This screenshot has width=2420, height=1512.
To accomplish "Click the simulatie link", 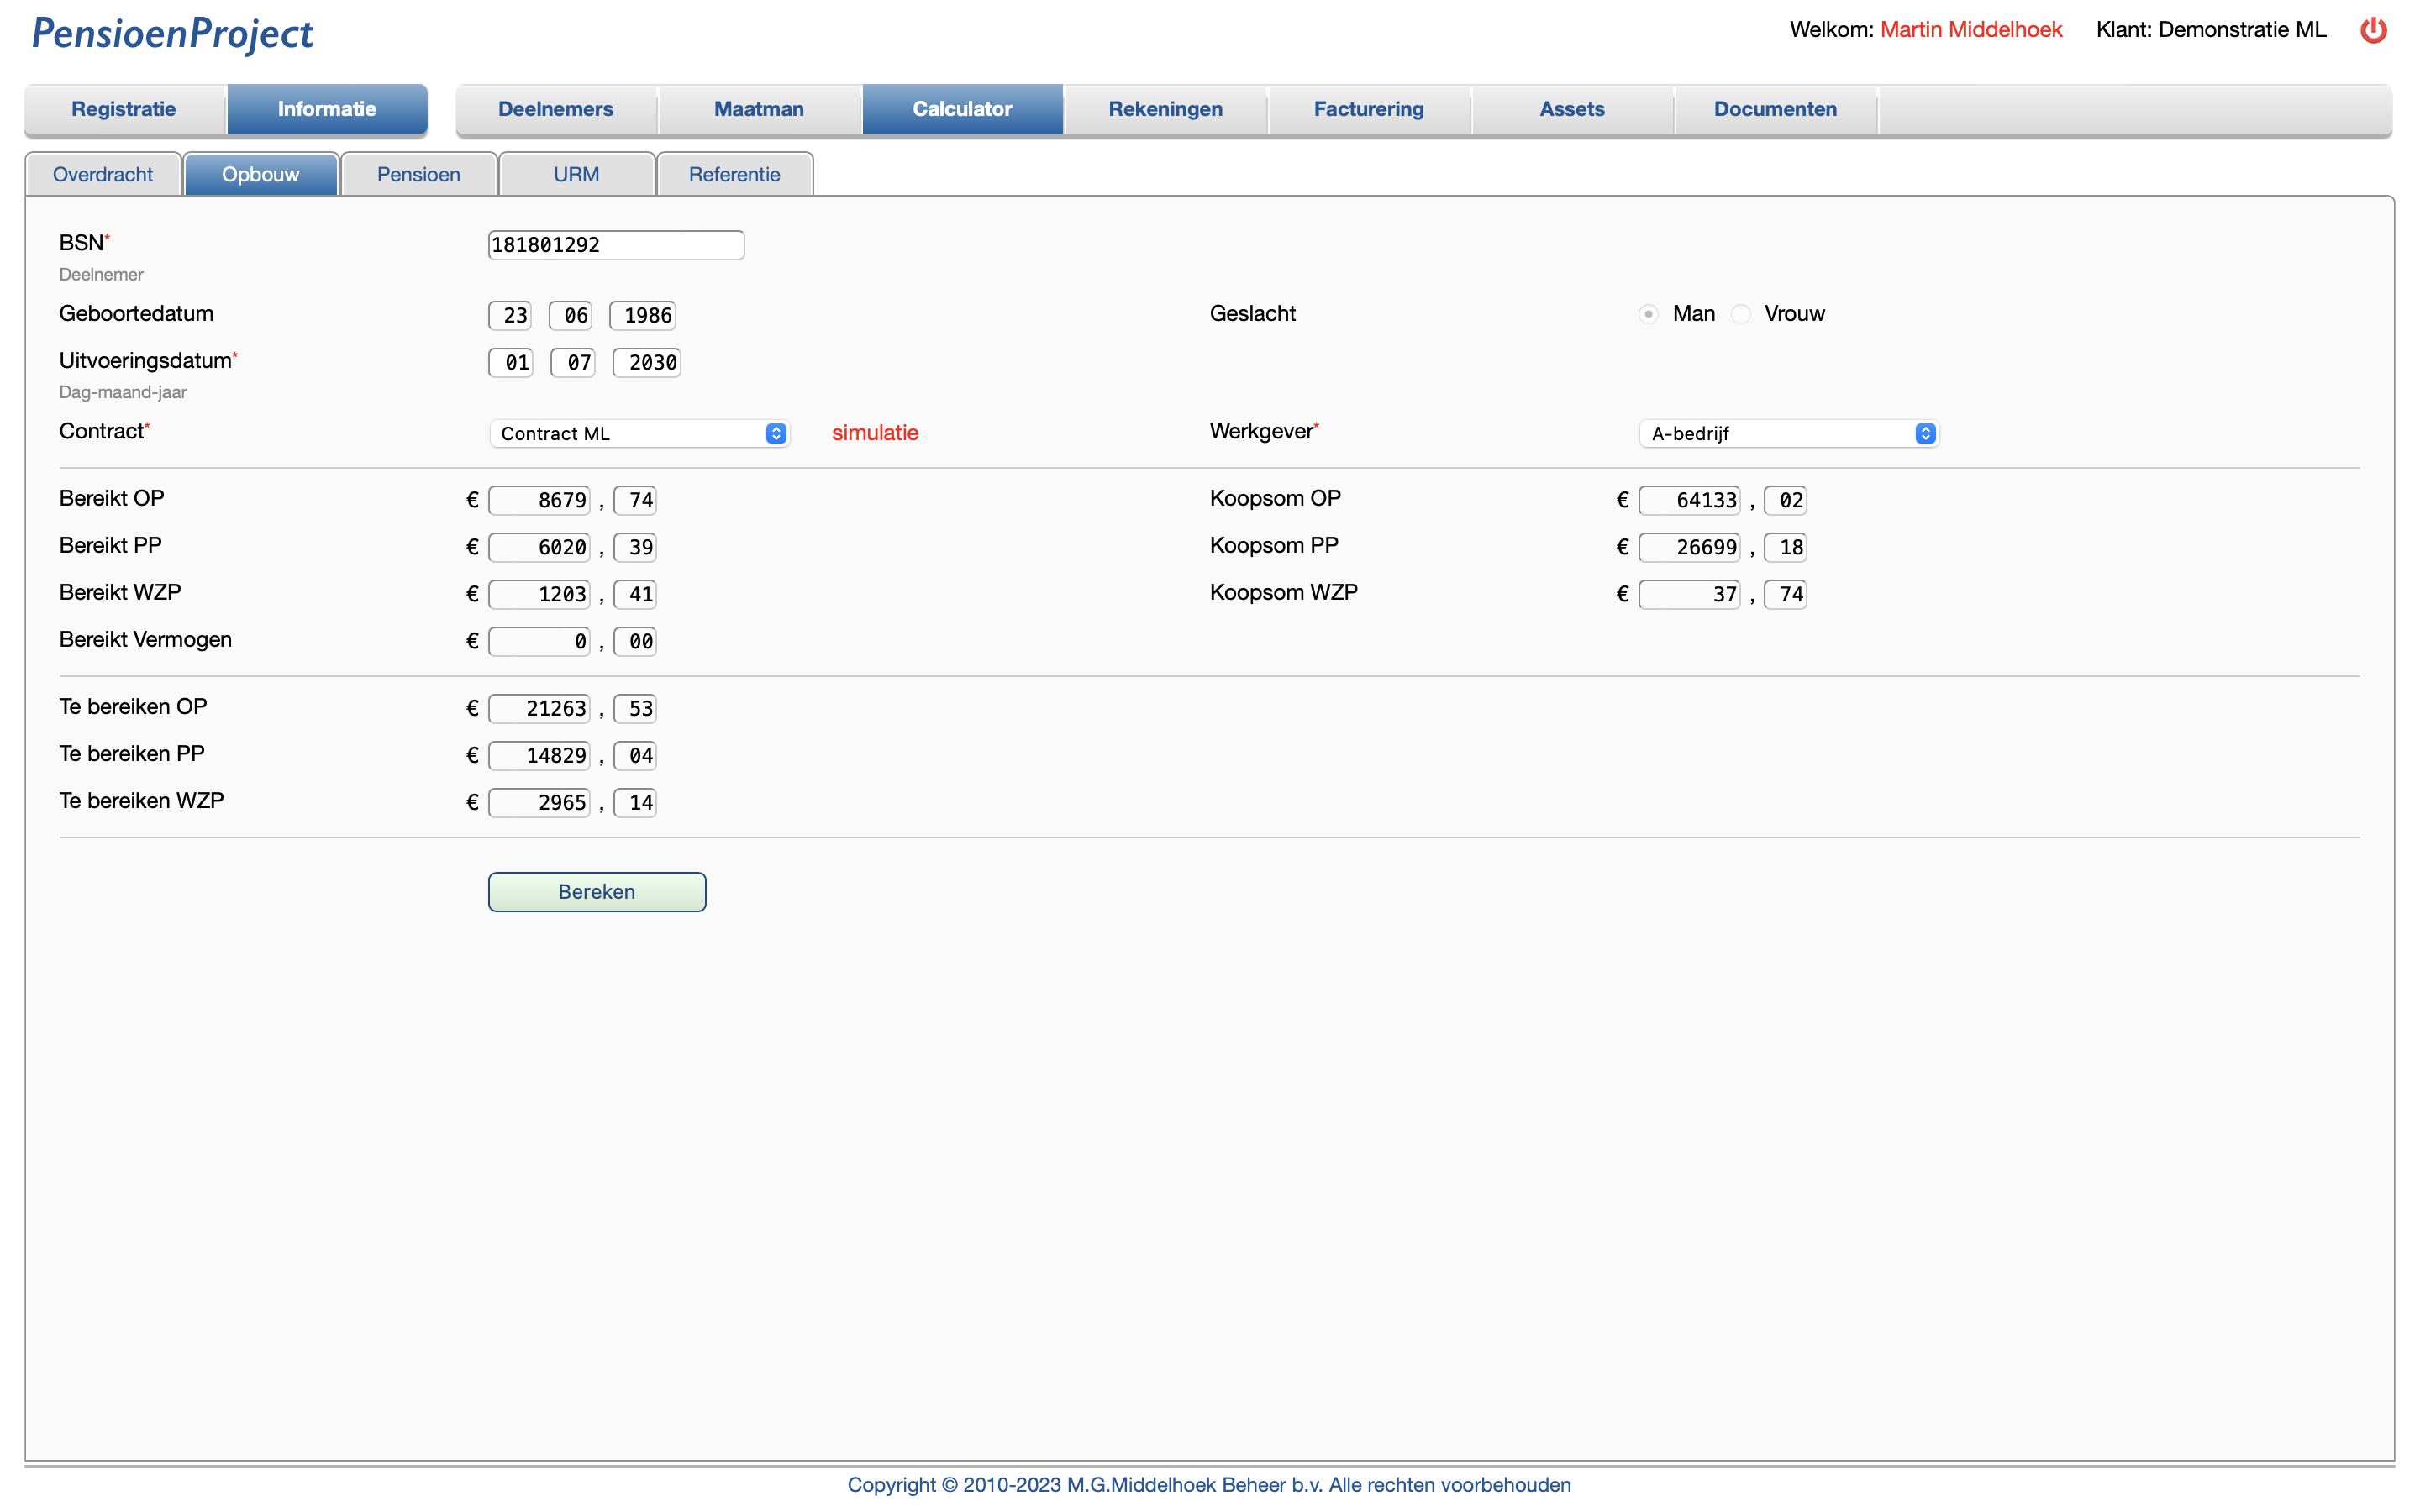I will (875, 433).
